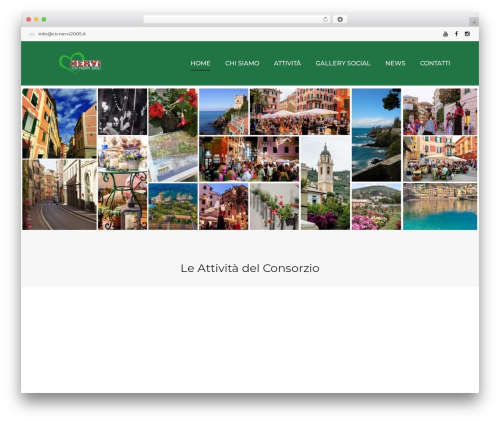Screen dimensions: 500x423
Task: Open the piazza with white umbrellas photo
Action: pyautogui.click(x=300, y=112)
